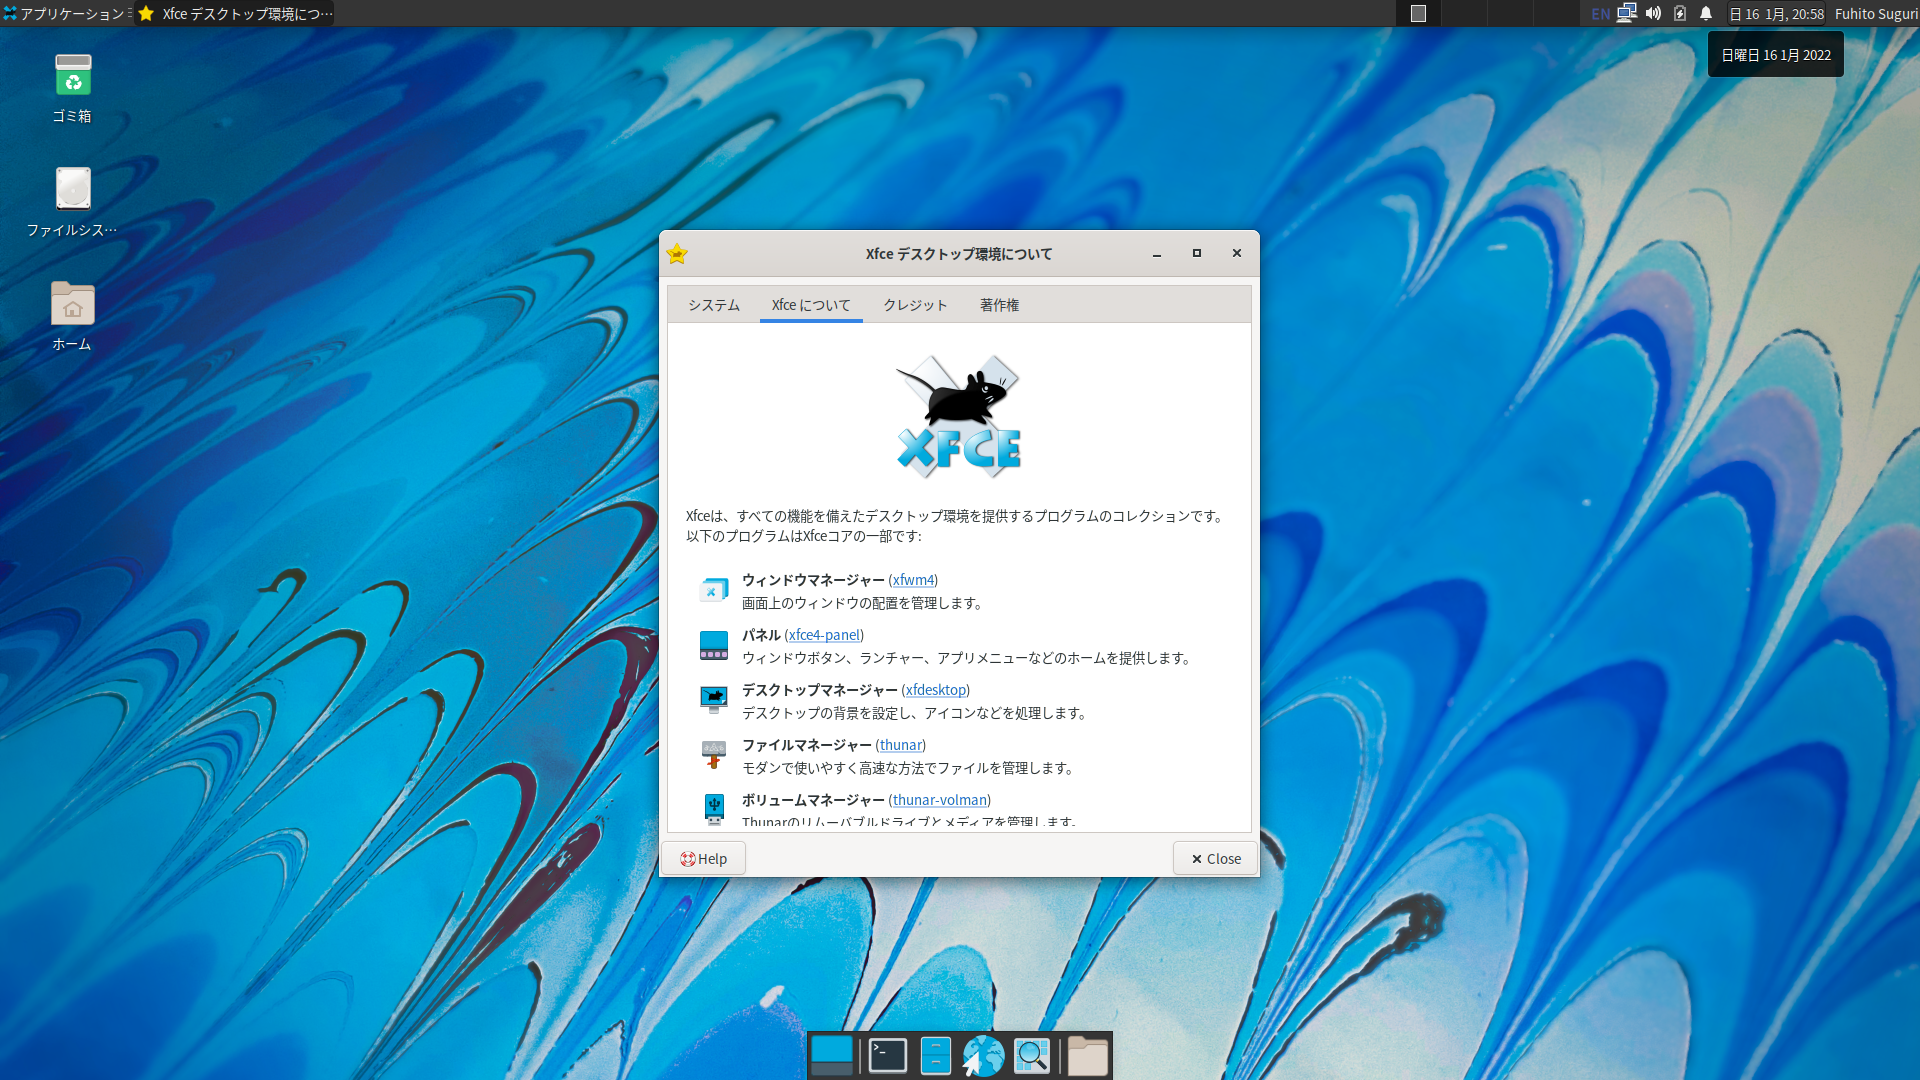The image size is (1920, 1080).
Task: Open the 著作権 tab
Action: 999,305
